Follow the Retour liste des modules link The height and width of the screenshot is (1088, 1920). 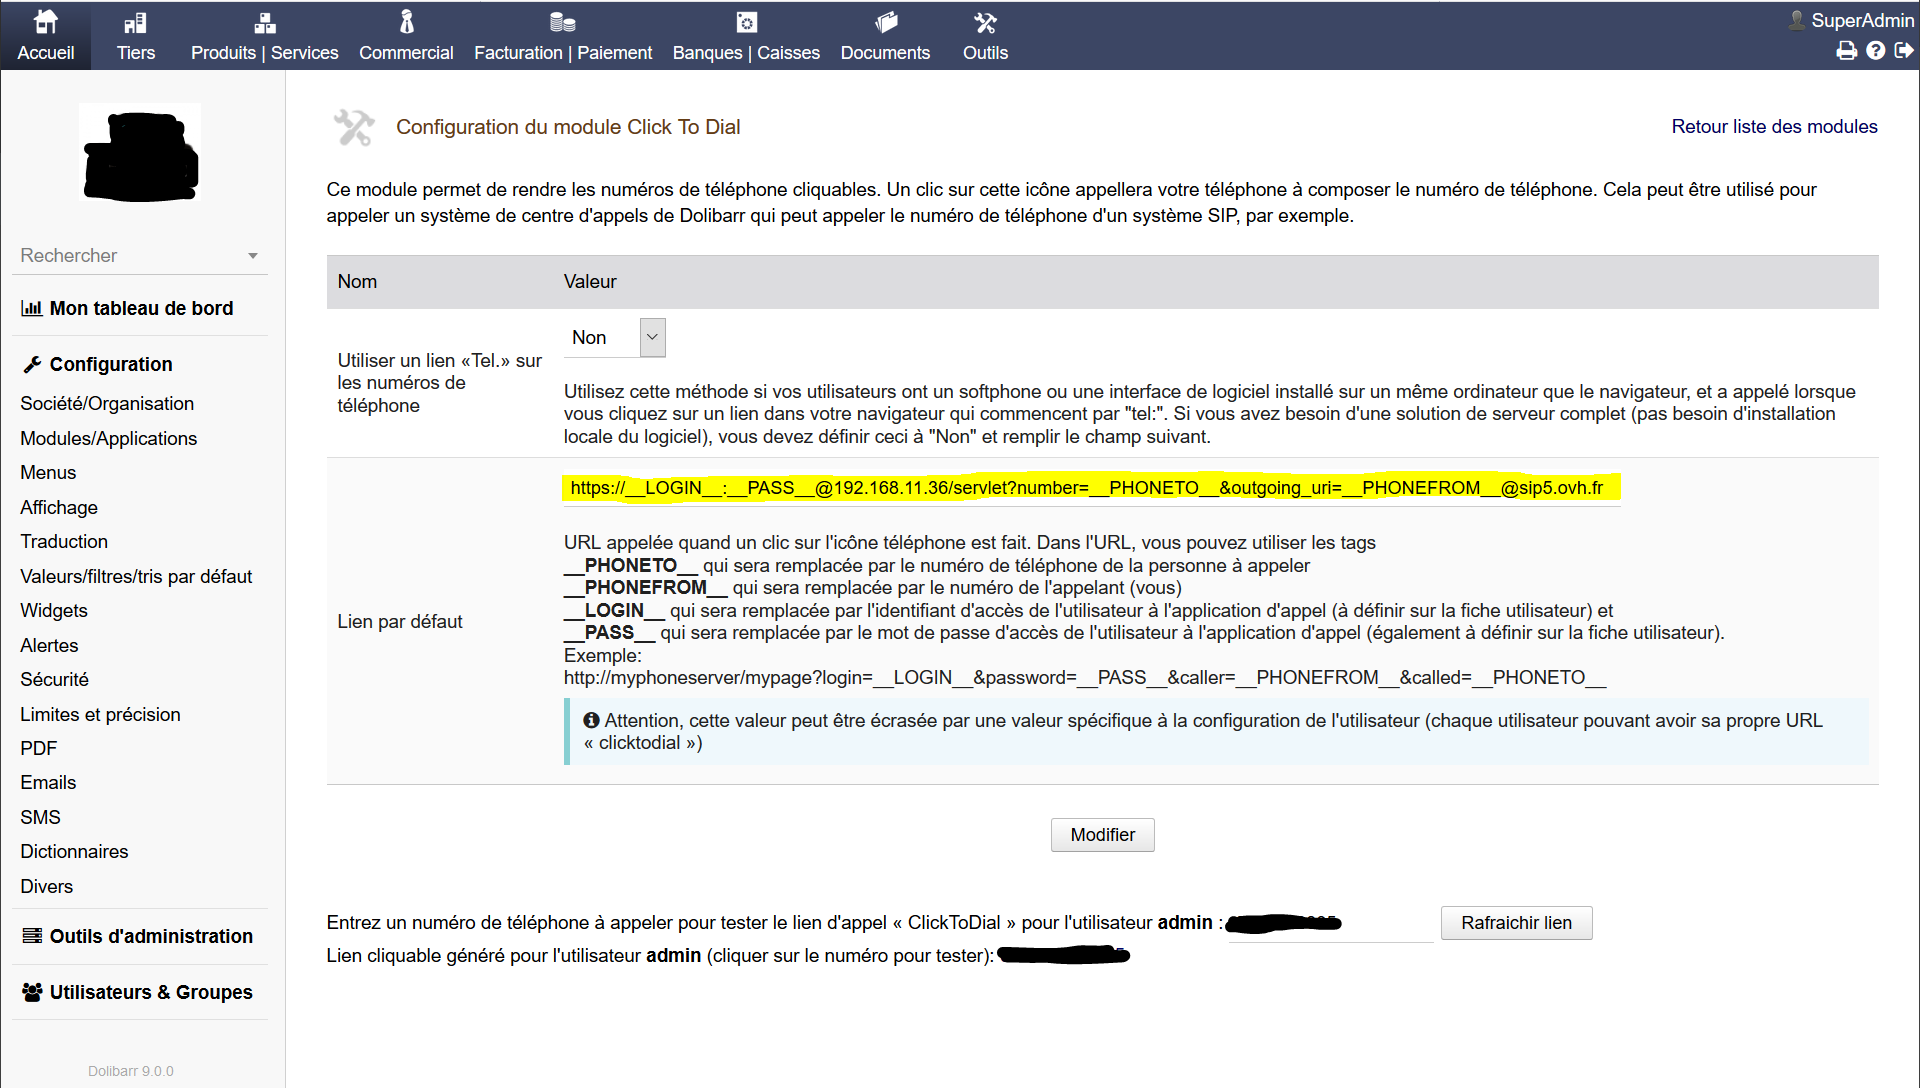pos(1773,127)
